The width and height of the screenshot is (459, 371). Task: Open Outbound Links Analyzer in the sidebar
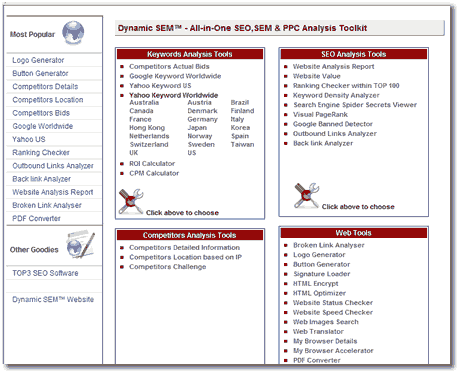pyautogui.click(x=53, y=166)
